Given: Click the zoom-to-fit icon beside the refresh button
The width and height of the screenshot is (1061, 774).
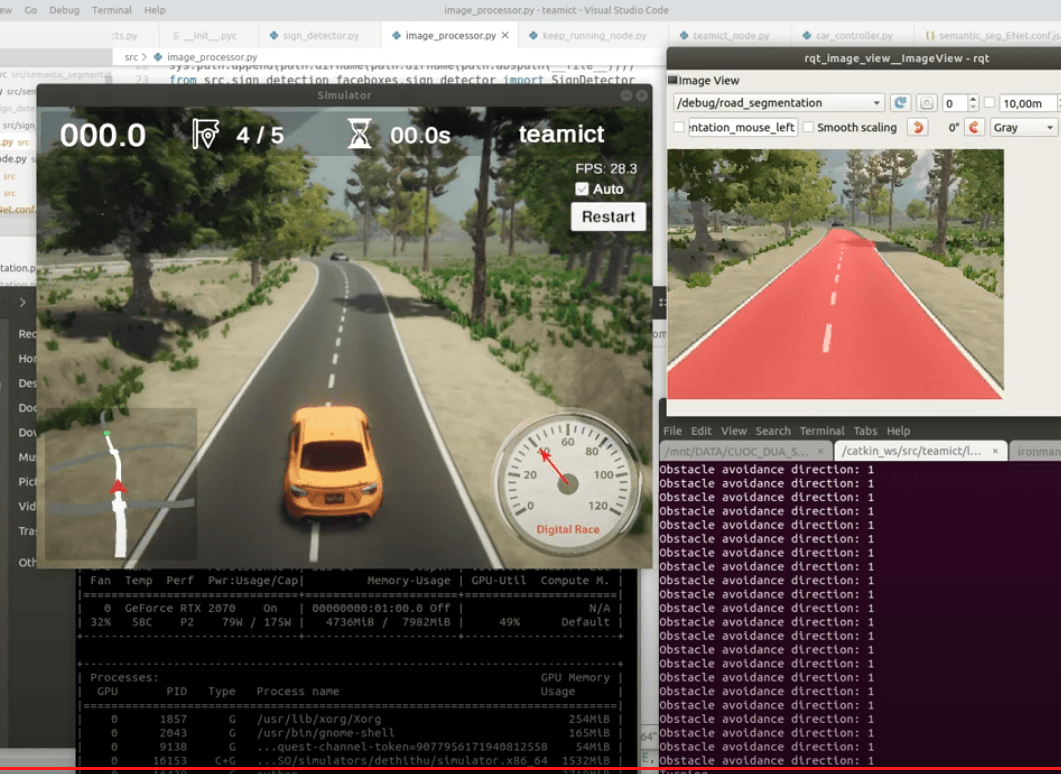Looking at the screenshot, I should (927, 103).
